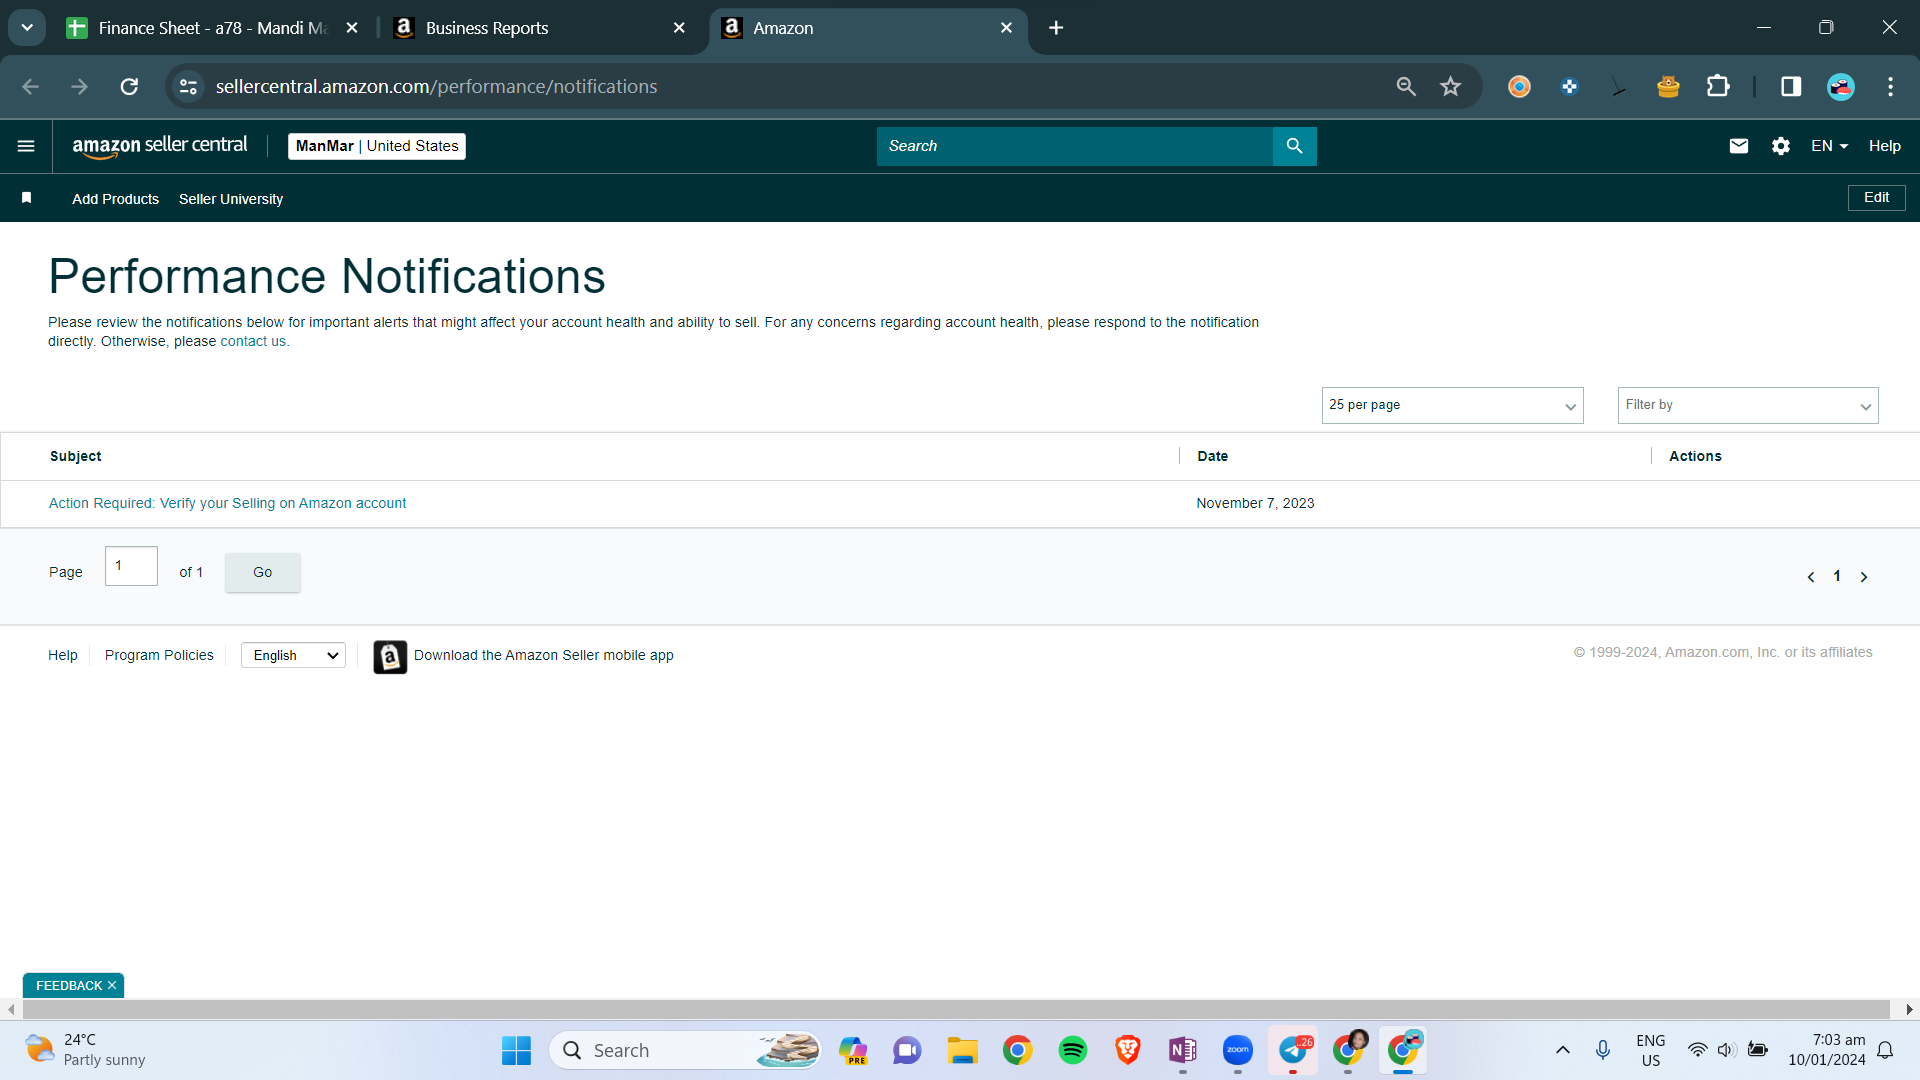Viewport: 1920px width, 1080px height.
Task: Click the bookmark flag icon in favorites bar
Action: click(x=27, y=198)
